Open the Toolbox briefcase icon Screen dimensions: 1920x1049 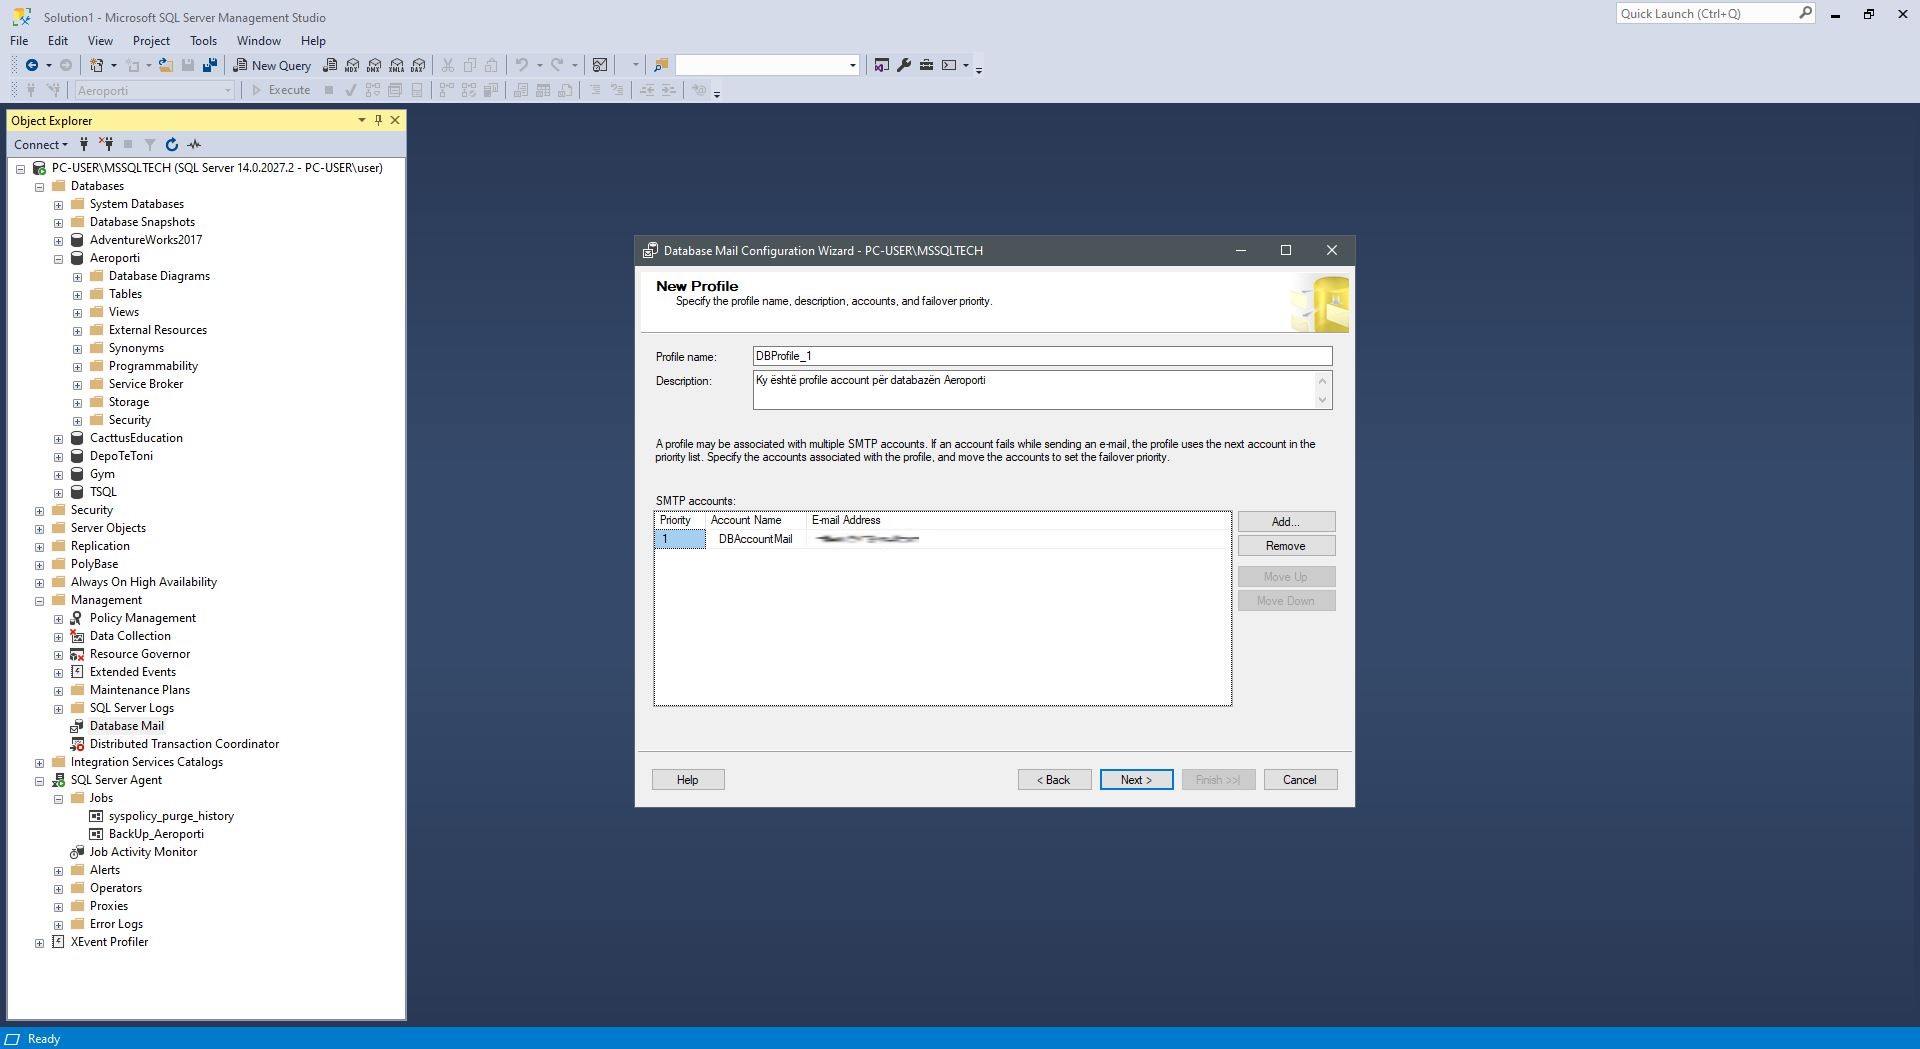926,65
